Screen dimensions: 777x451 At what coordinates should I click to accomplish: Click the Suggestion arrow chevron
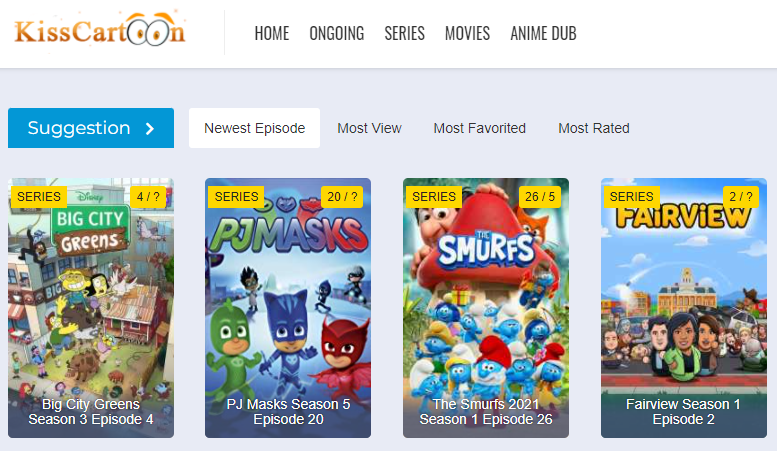(x=150, y=129)
